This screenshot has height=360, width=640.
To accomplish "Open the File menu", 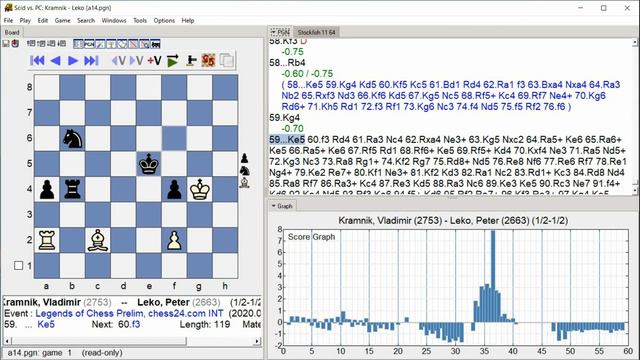I will point(8,20).
